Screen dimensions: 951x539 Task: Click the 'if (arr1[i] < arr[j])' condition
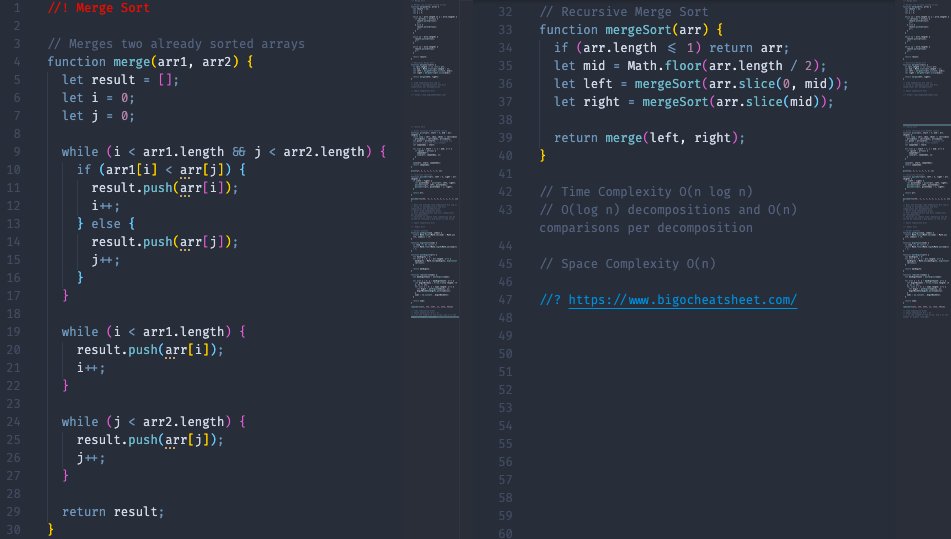(154, 170)
